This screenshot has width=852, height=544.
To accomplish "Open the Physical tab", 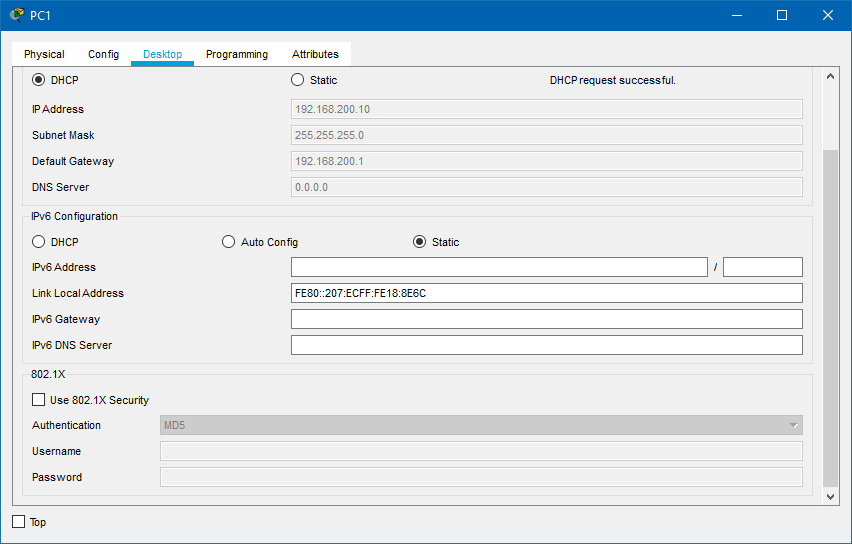I will tap(44, 54).
